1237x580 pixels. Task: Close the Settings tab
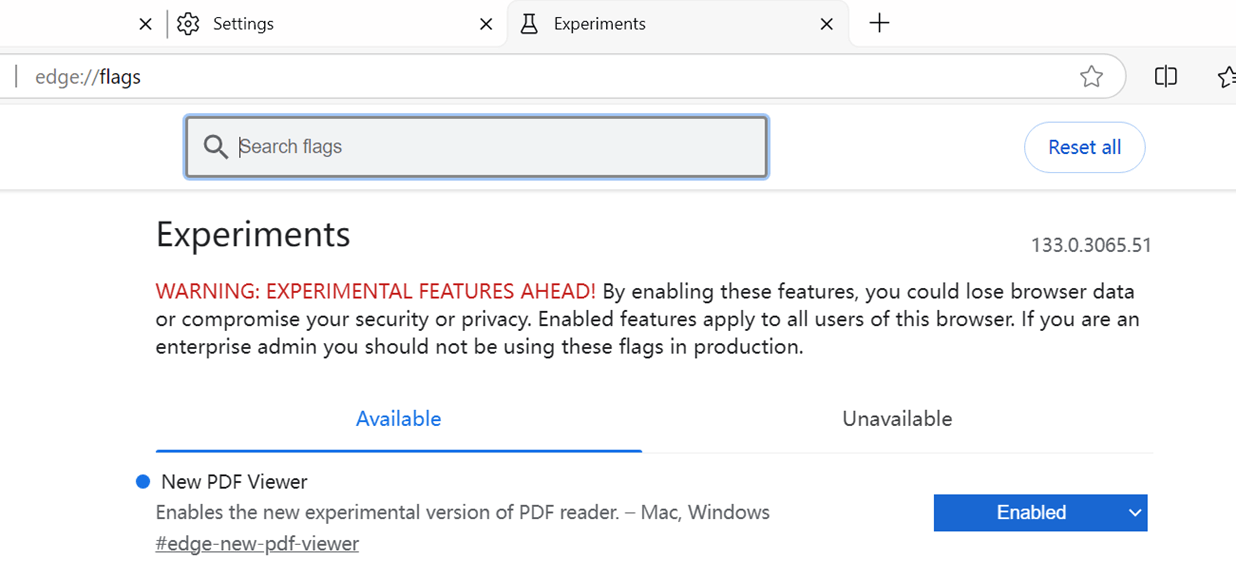point(486,24)
